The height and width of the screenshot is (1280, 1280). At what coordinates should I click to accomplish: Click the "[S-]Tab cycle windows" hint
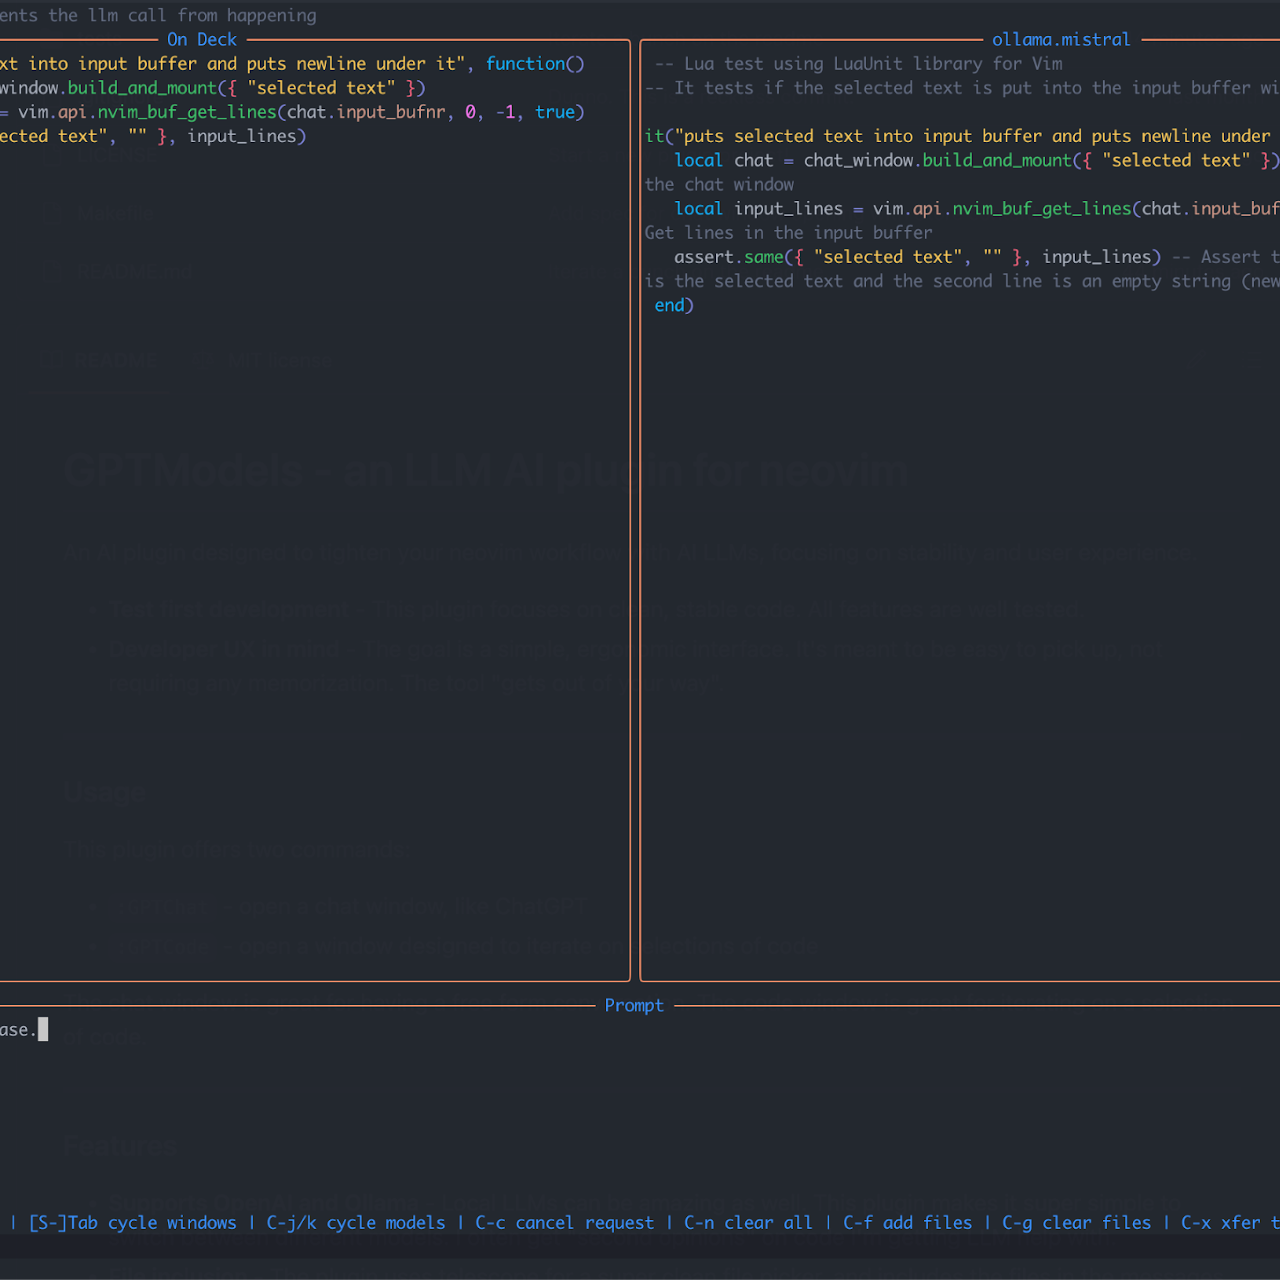(133, 1223)
